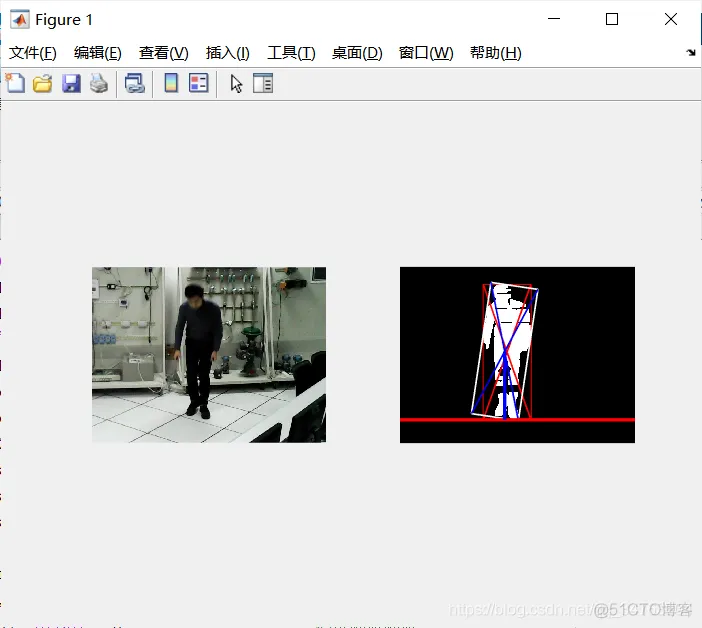Select the video frame image of the man
The height and width of the screenshot is (628, 702).
click(209, 355)
